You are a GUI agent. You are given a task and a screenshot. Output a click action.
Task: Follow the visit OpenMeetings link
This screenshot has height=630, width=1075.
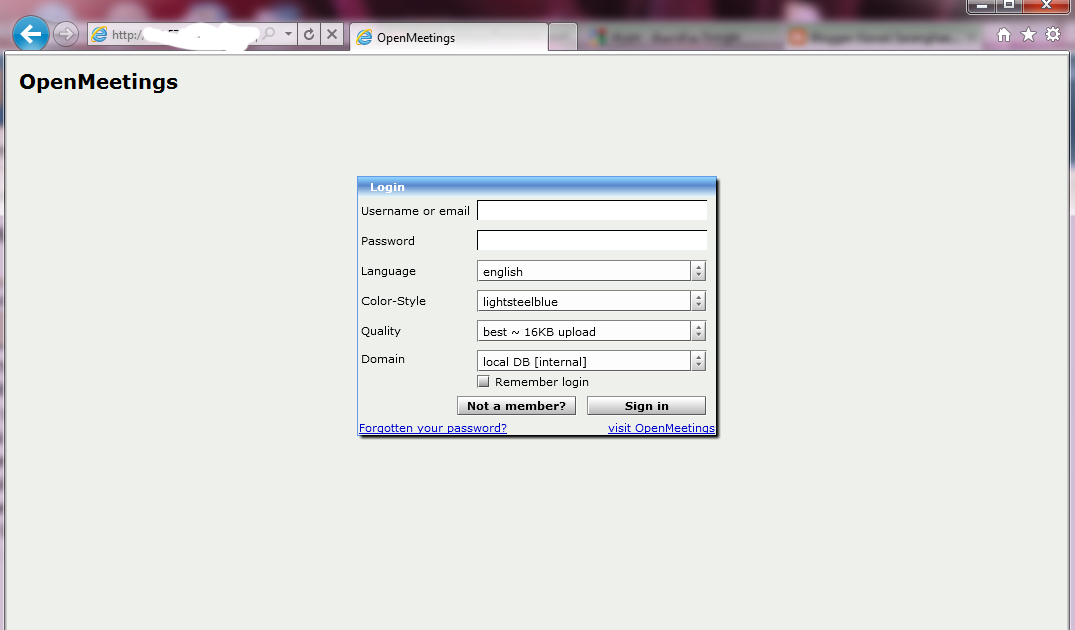point(661,428)
